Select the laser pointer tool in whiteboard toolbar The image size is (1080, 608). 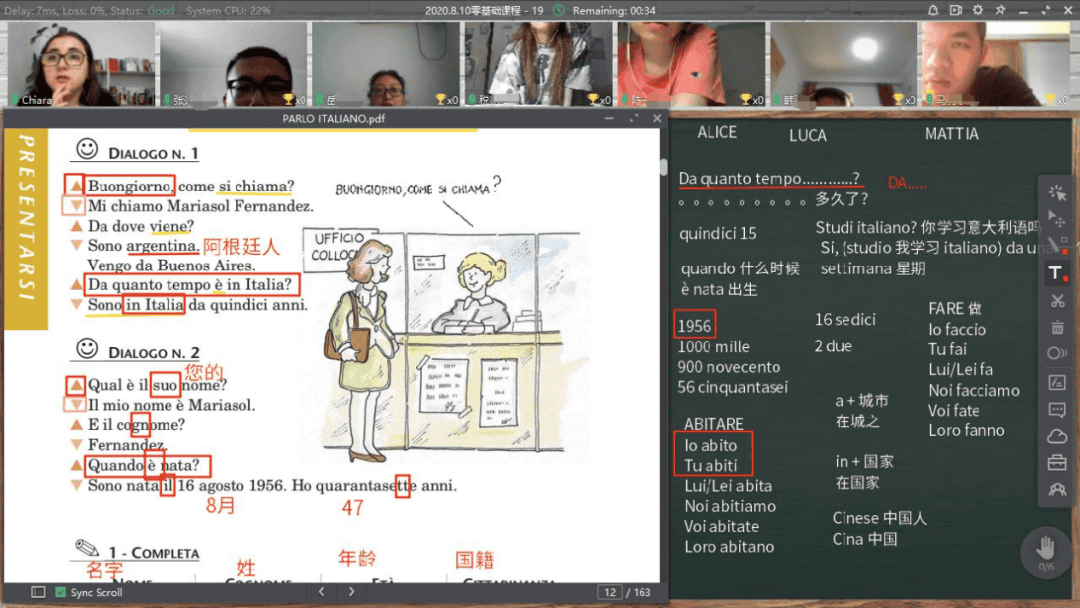point(1057,193)
